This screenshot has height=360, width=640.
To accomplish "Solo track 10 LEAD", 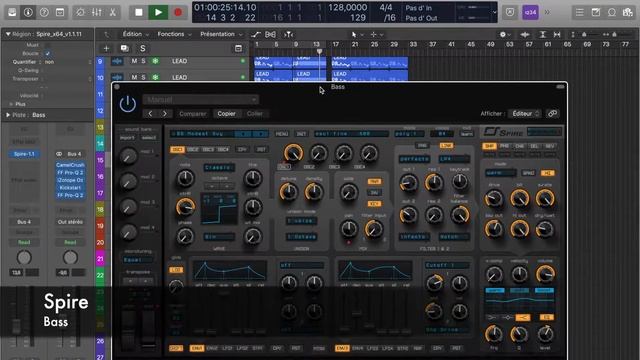I will coord(143,77).
